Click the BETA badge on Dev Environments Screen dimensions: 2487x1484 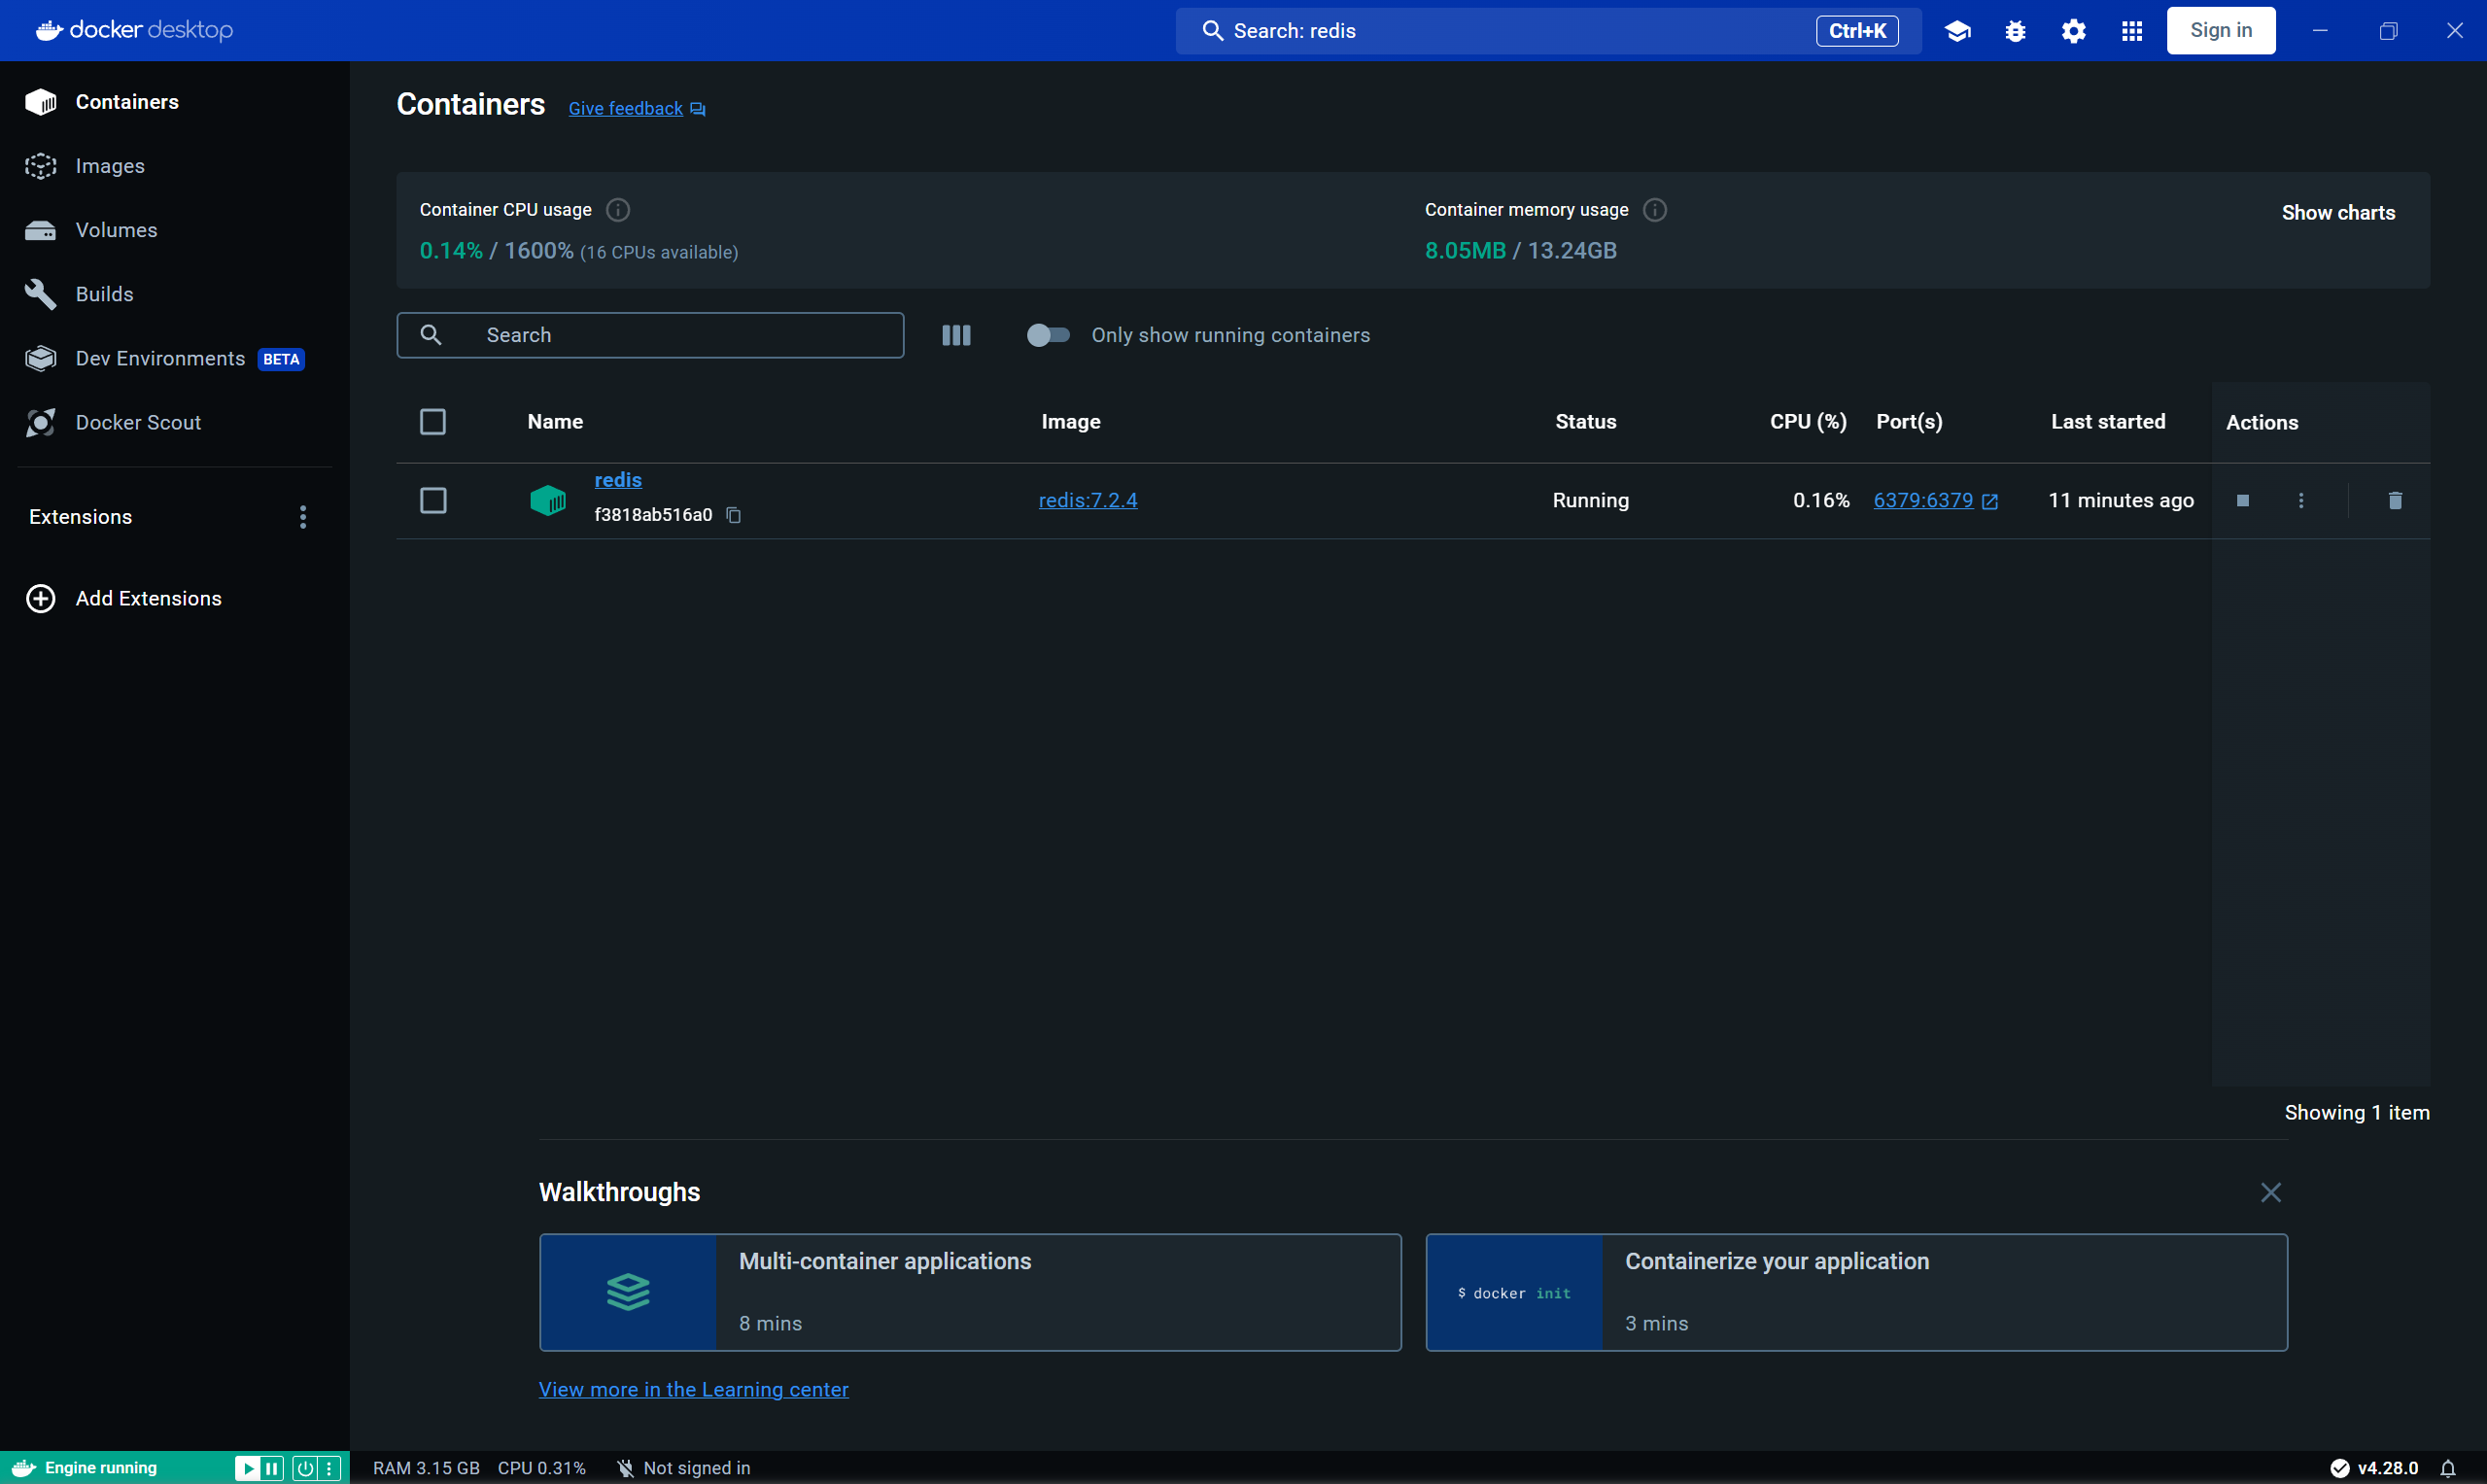(x=281, y=359)
